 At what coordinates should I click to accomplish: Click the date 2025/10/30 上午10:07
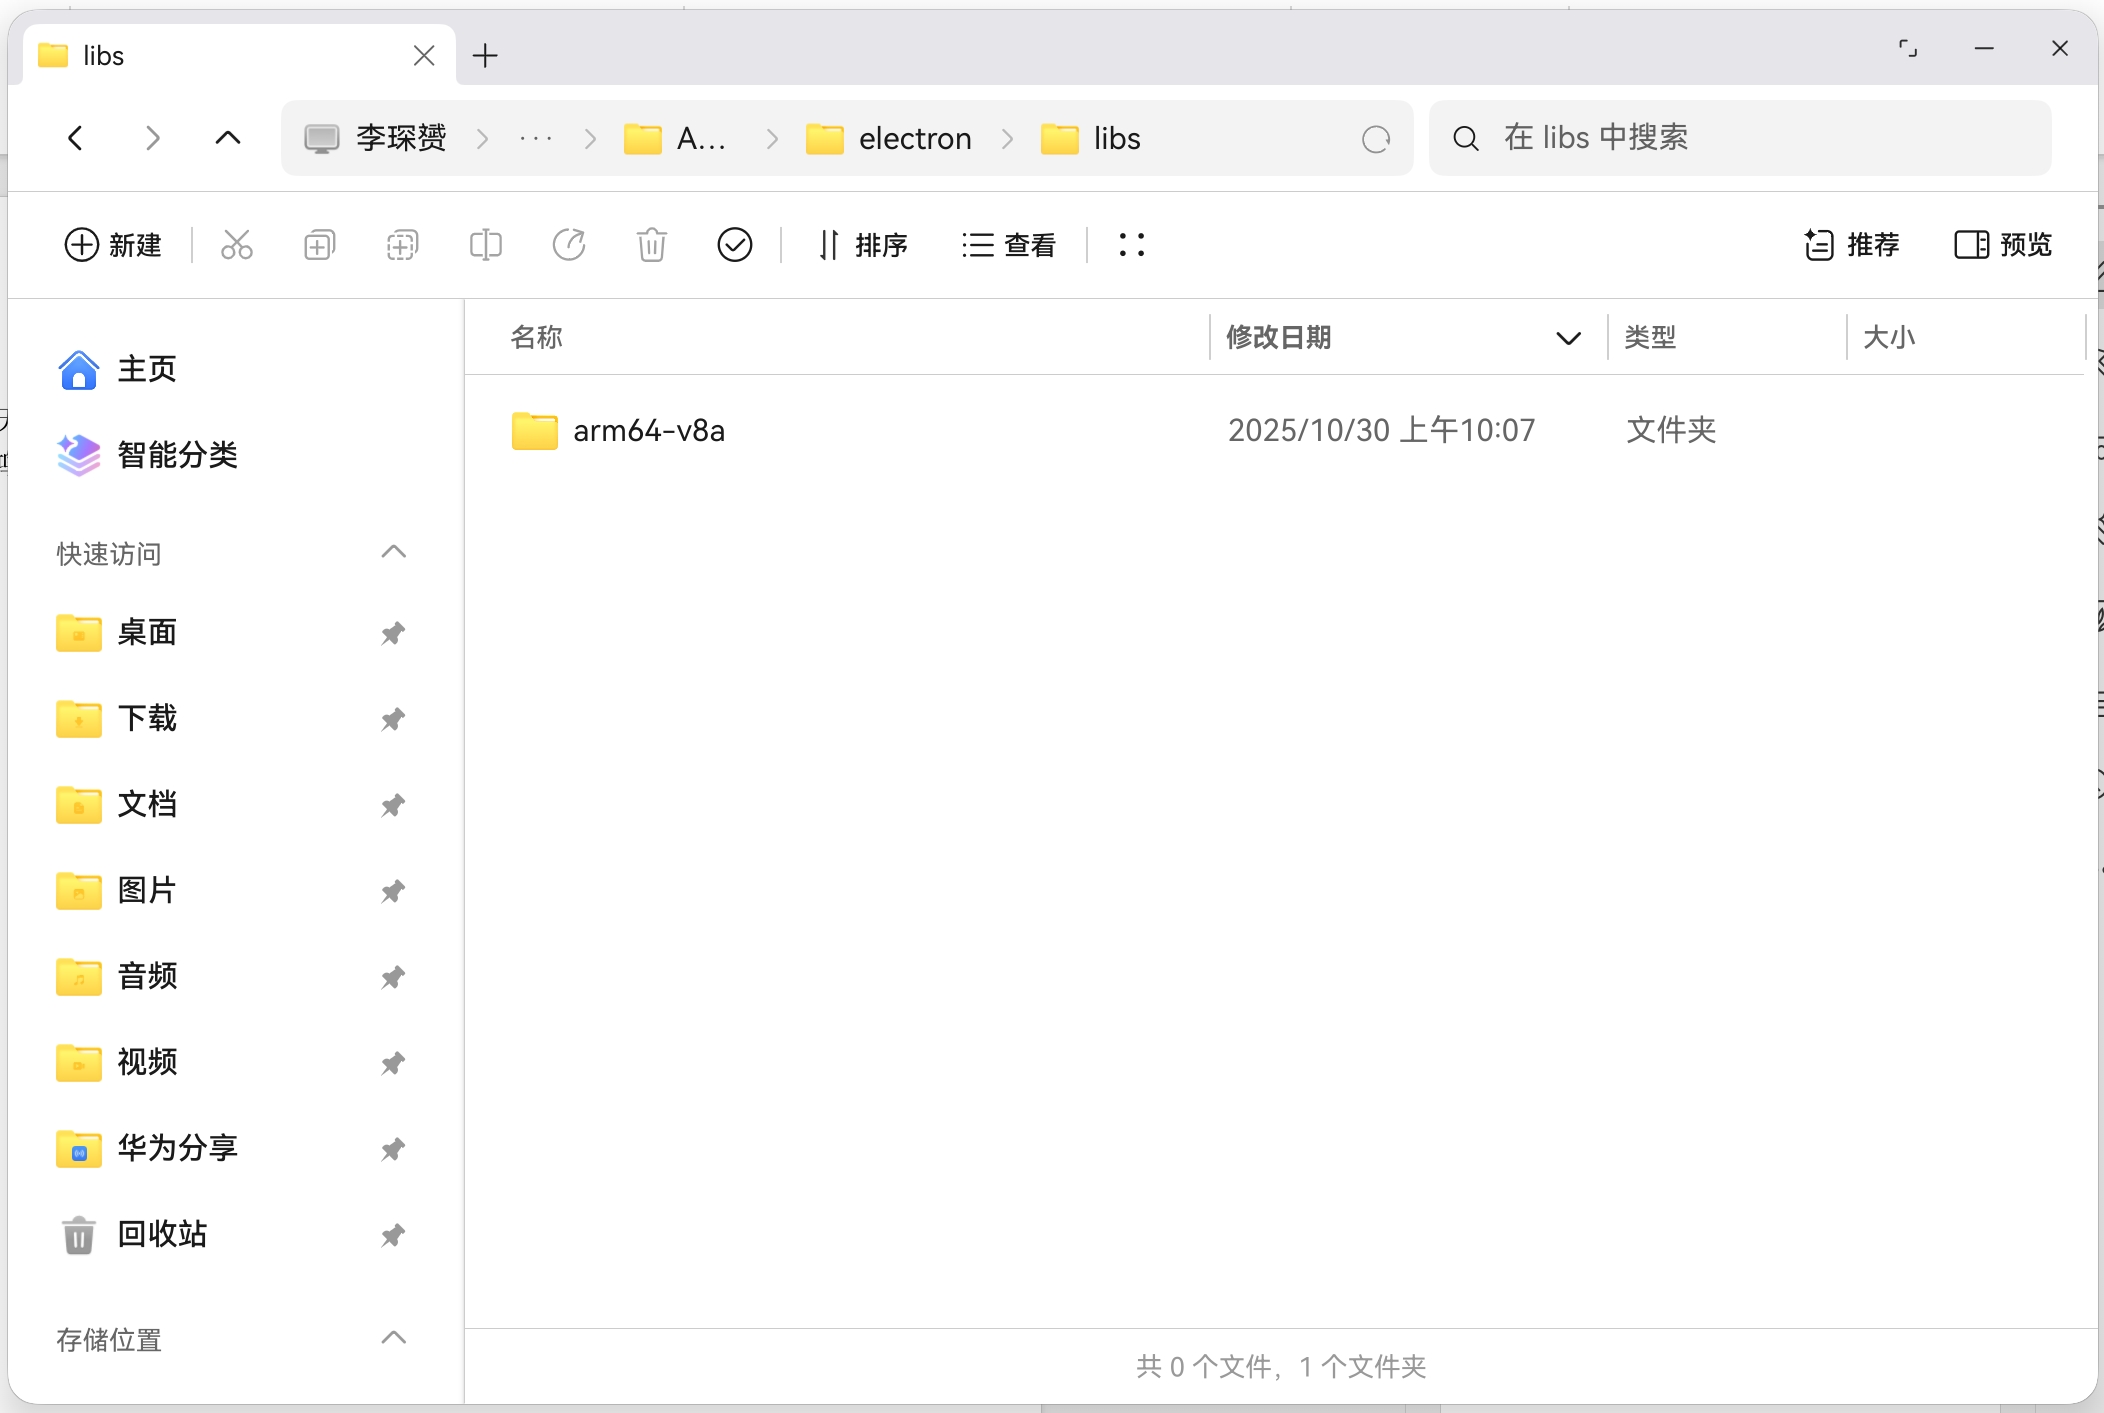tap(1381, 431)
